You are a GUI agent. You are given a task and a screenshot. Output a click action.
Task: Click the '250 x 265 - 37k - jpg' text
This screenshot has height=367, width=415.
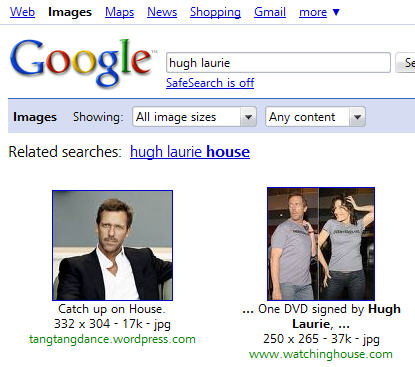coord(321,339)
